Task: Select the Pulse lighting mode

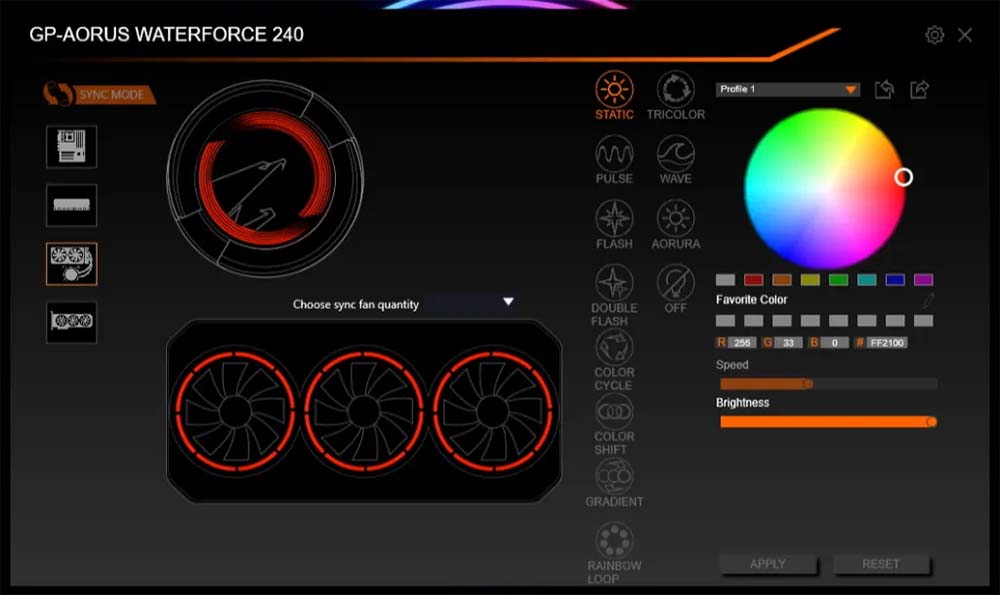Action: pos(614,154)
